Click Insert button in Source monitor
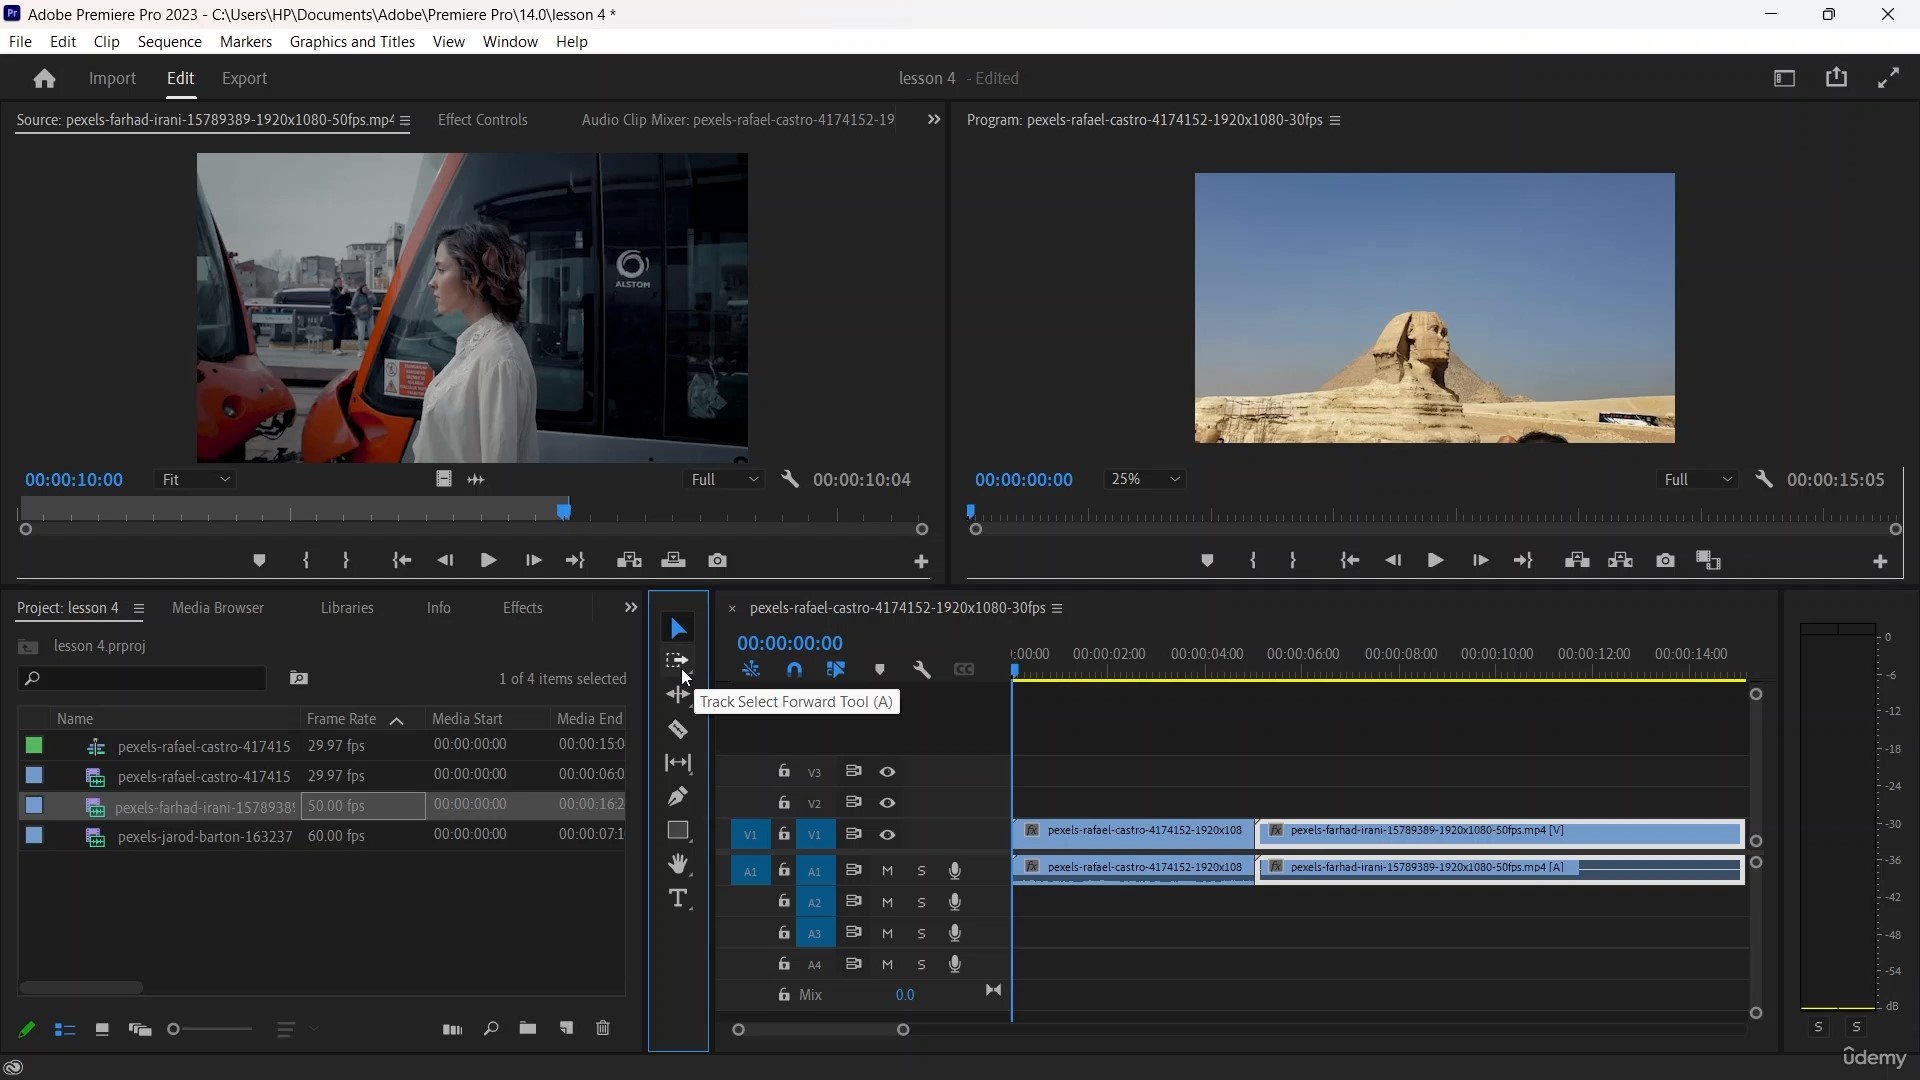The height and width of the screenshot is (1080, 1920). pyautogui.click(x=629, y=561)
